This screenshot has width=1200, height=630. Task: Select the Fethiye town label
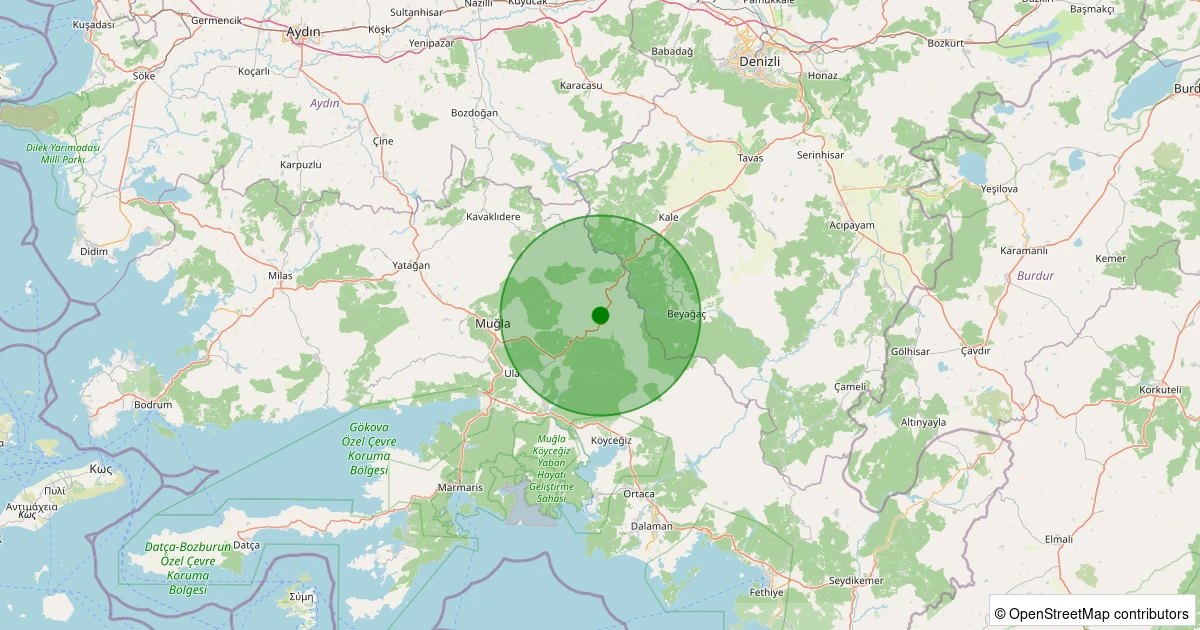765,592
